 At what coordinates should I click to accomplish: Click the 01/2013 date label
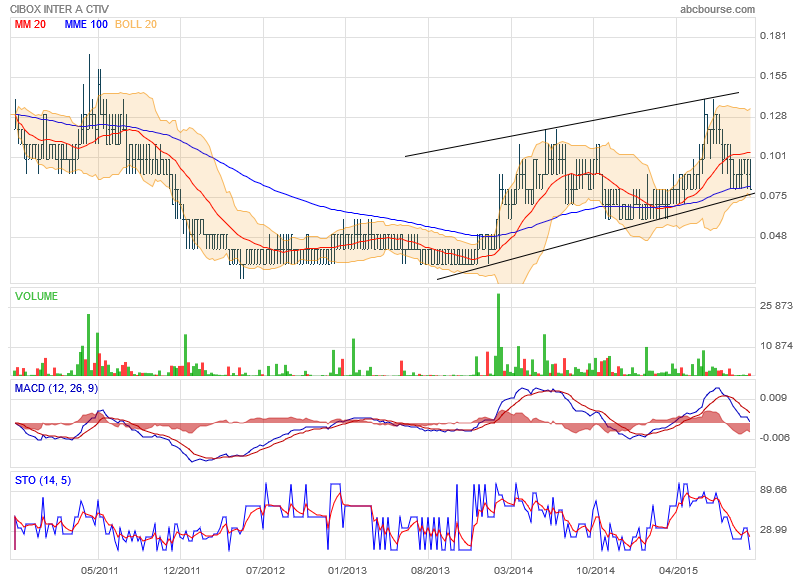(347, 570)
